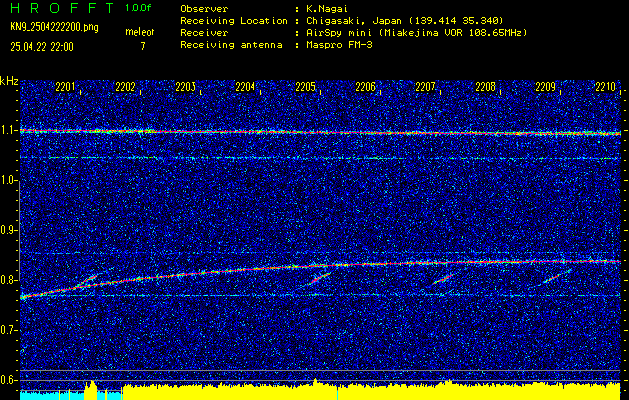
Task: Click the 2206 time marker
Action: 365,87
